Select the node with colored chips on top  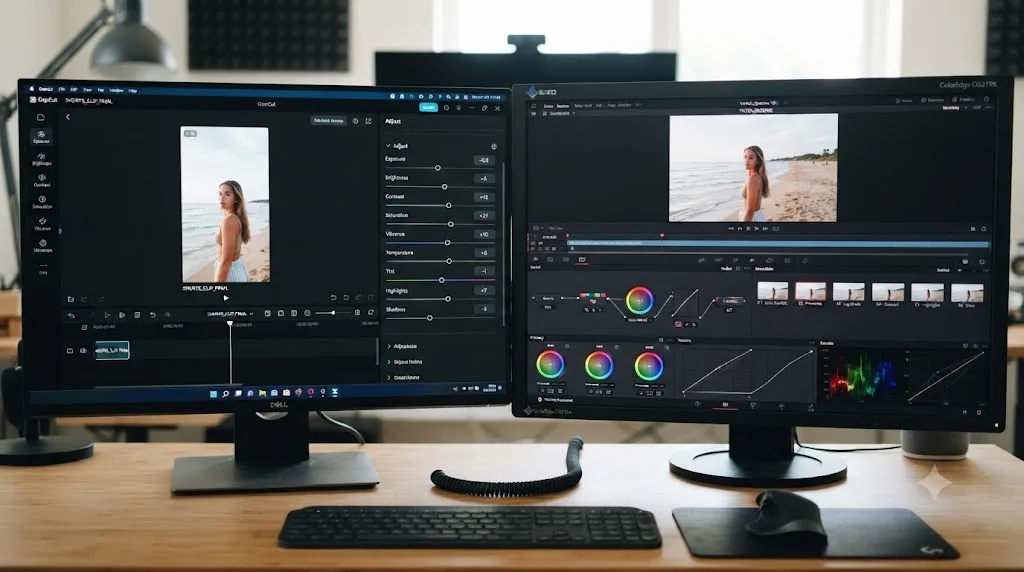tap(592, 299)
